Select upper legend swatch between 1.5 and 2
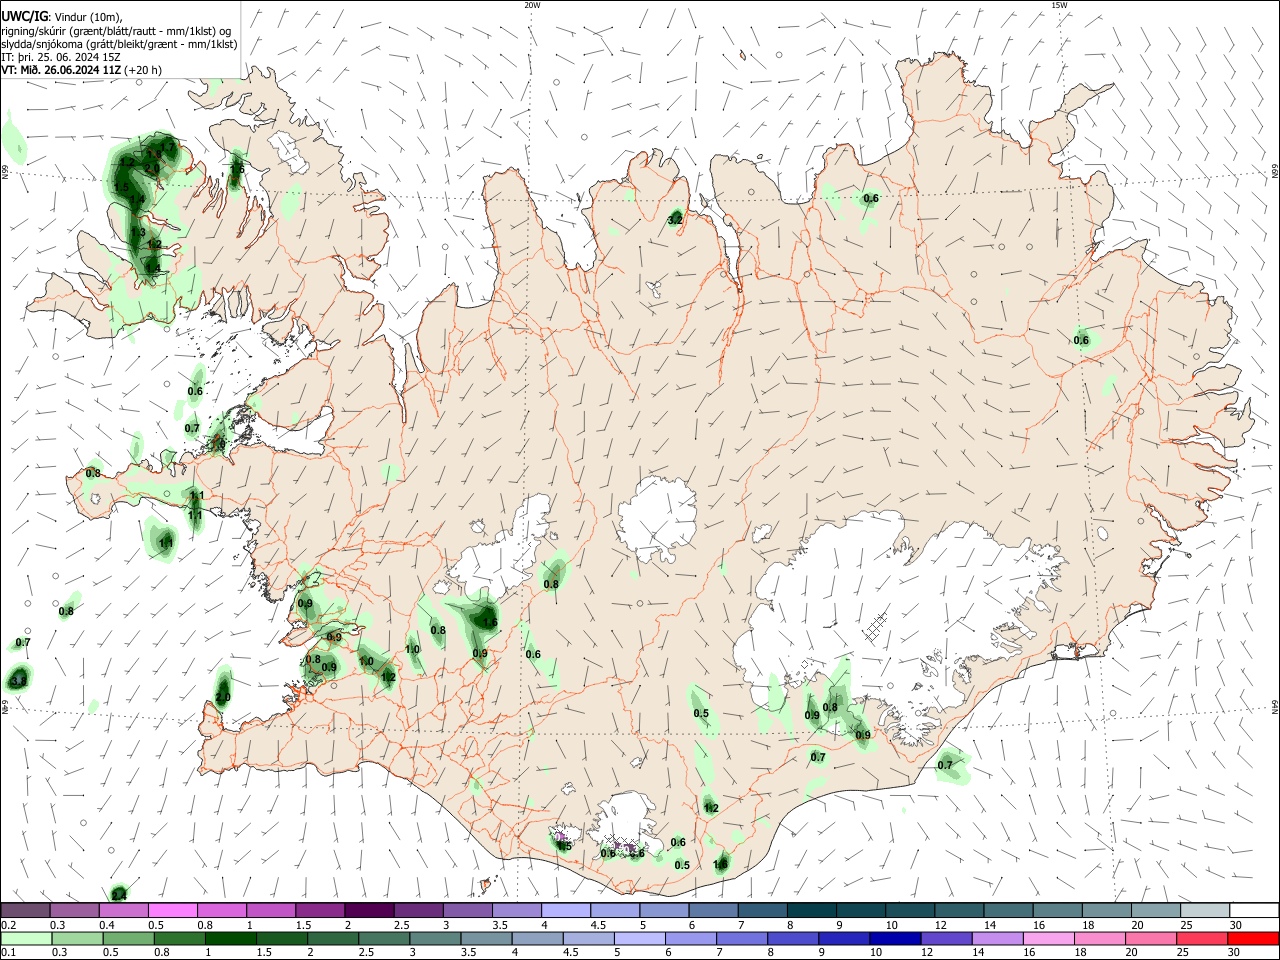Screen dimensions: 1280x960 (x=320, y=910)
